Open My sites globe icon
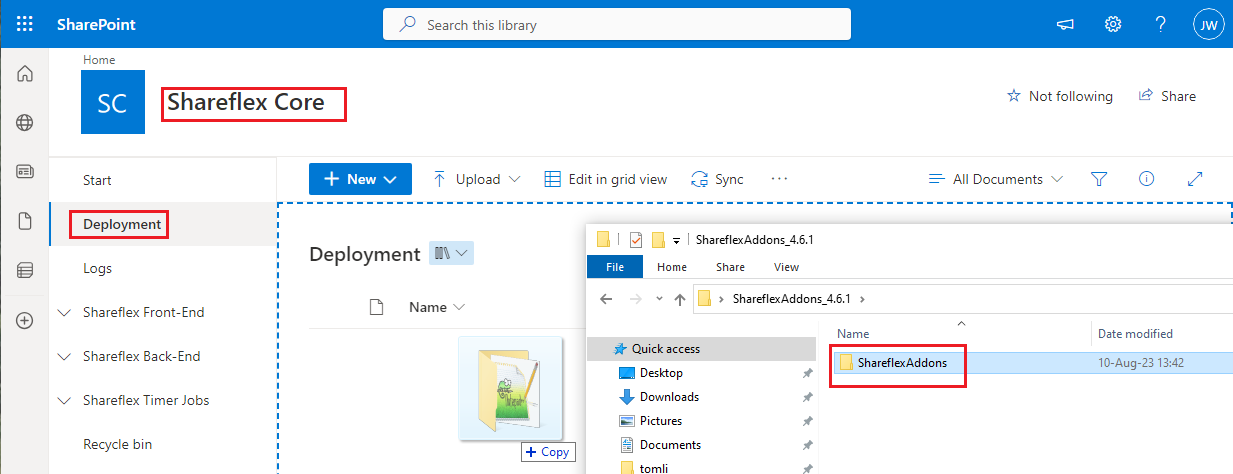The height and width of the screenshot is (474, 1233). click(x=25, y=123)
